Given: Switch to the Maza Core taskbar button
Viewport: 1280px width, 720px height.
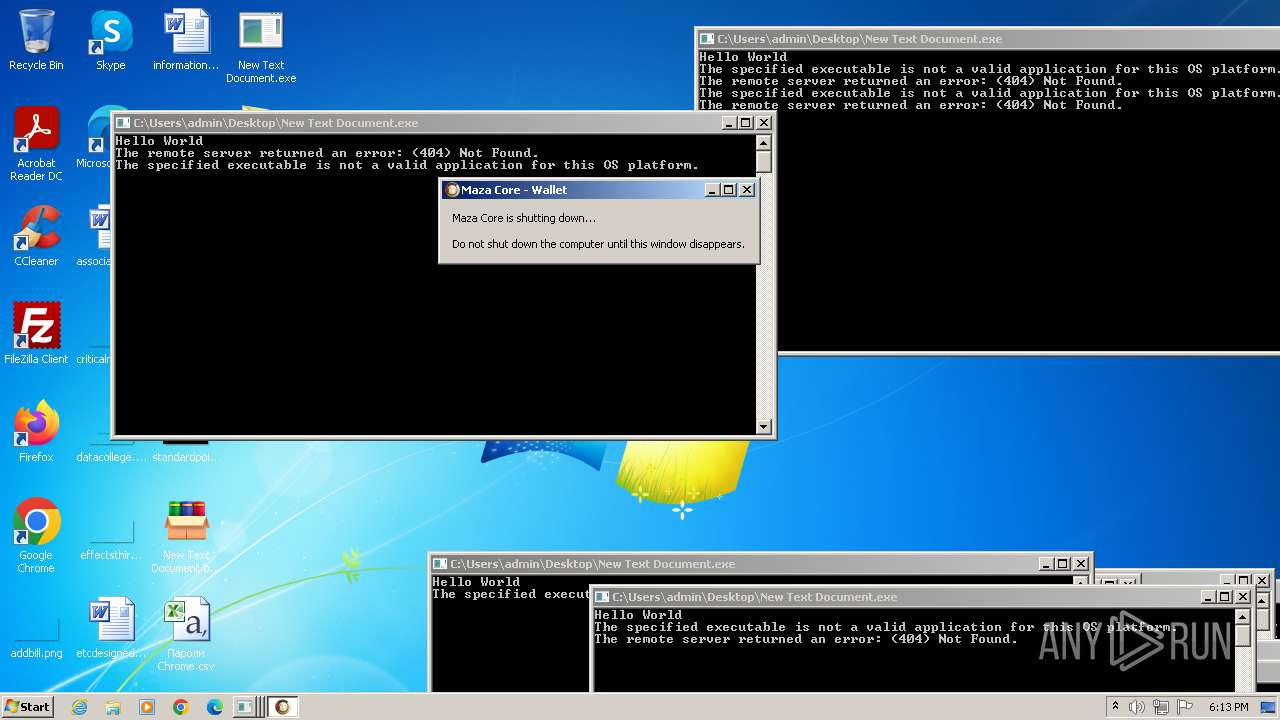Looking at the screenshot, I should [283, 707].
